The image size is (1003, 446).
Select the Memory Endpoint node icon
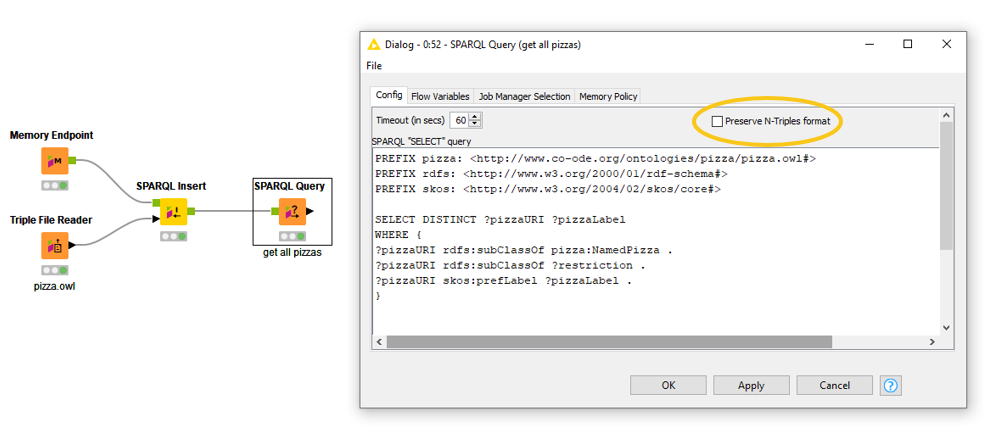click(x=55, y=161)
